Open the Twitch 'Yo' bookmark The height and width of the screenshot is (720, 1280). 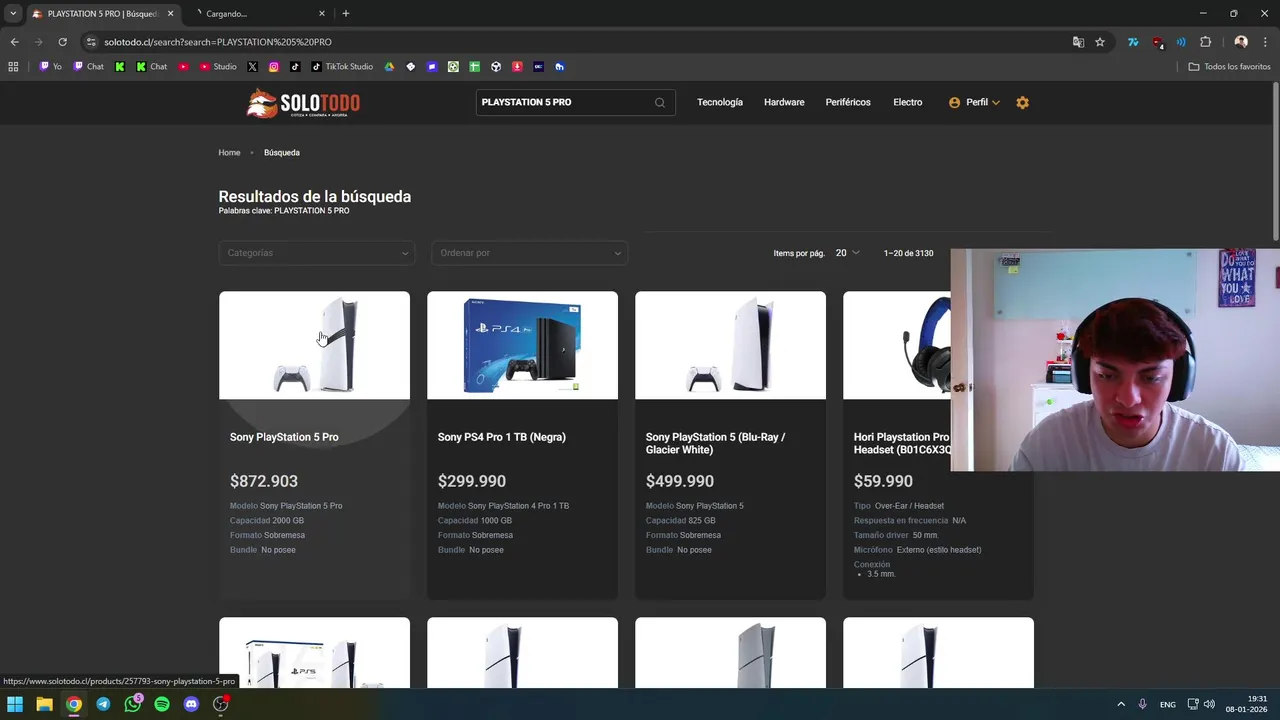point(50,67)
